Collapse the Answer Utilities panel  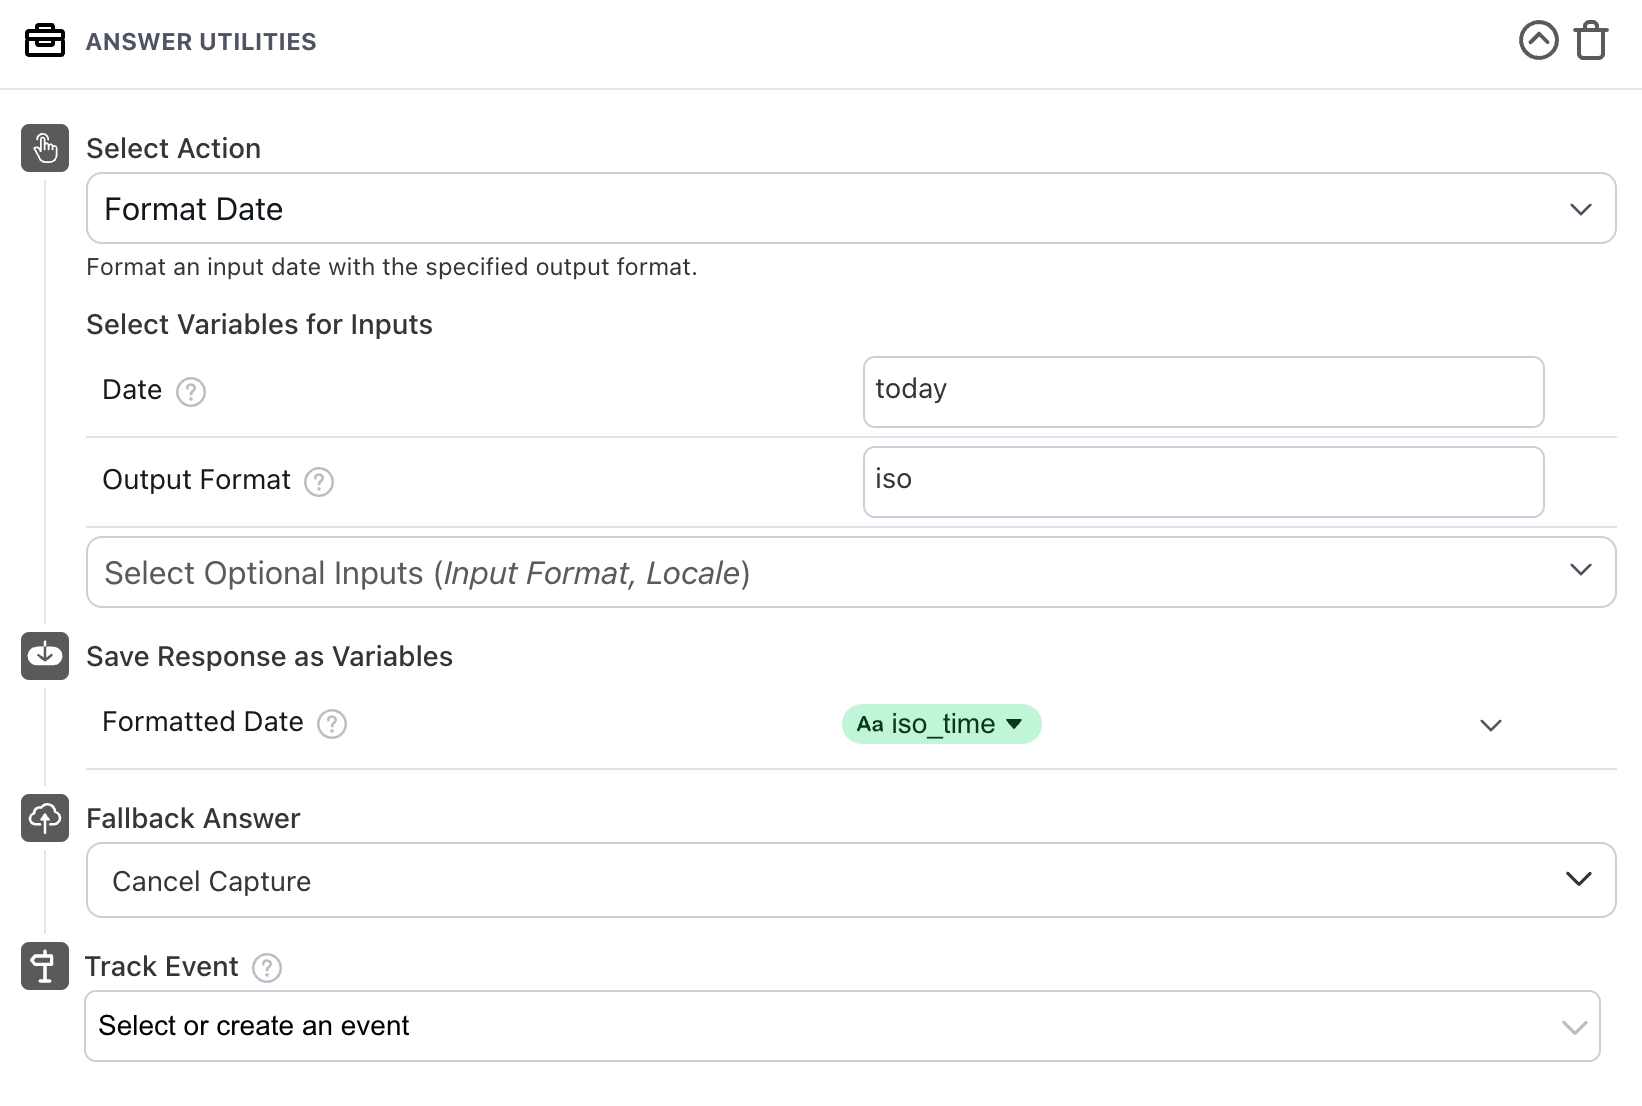pos(1538,41)
